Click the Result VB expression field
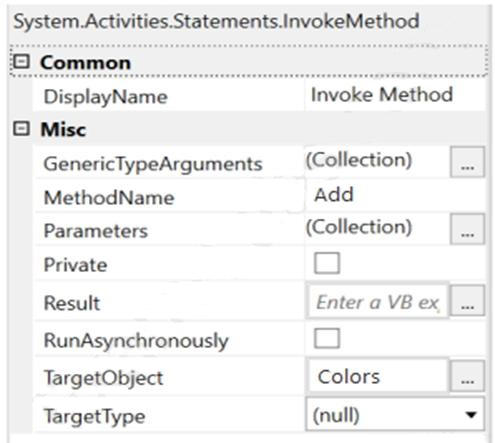Viewport: 495px width, 443px height. coord(378,301)
